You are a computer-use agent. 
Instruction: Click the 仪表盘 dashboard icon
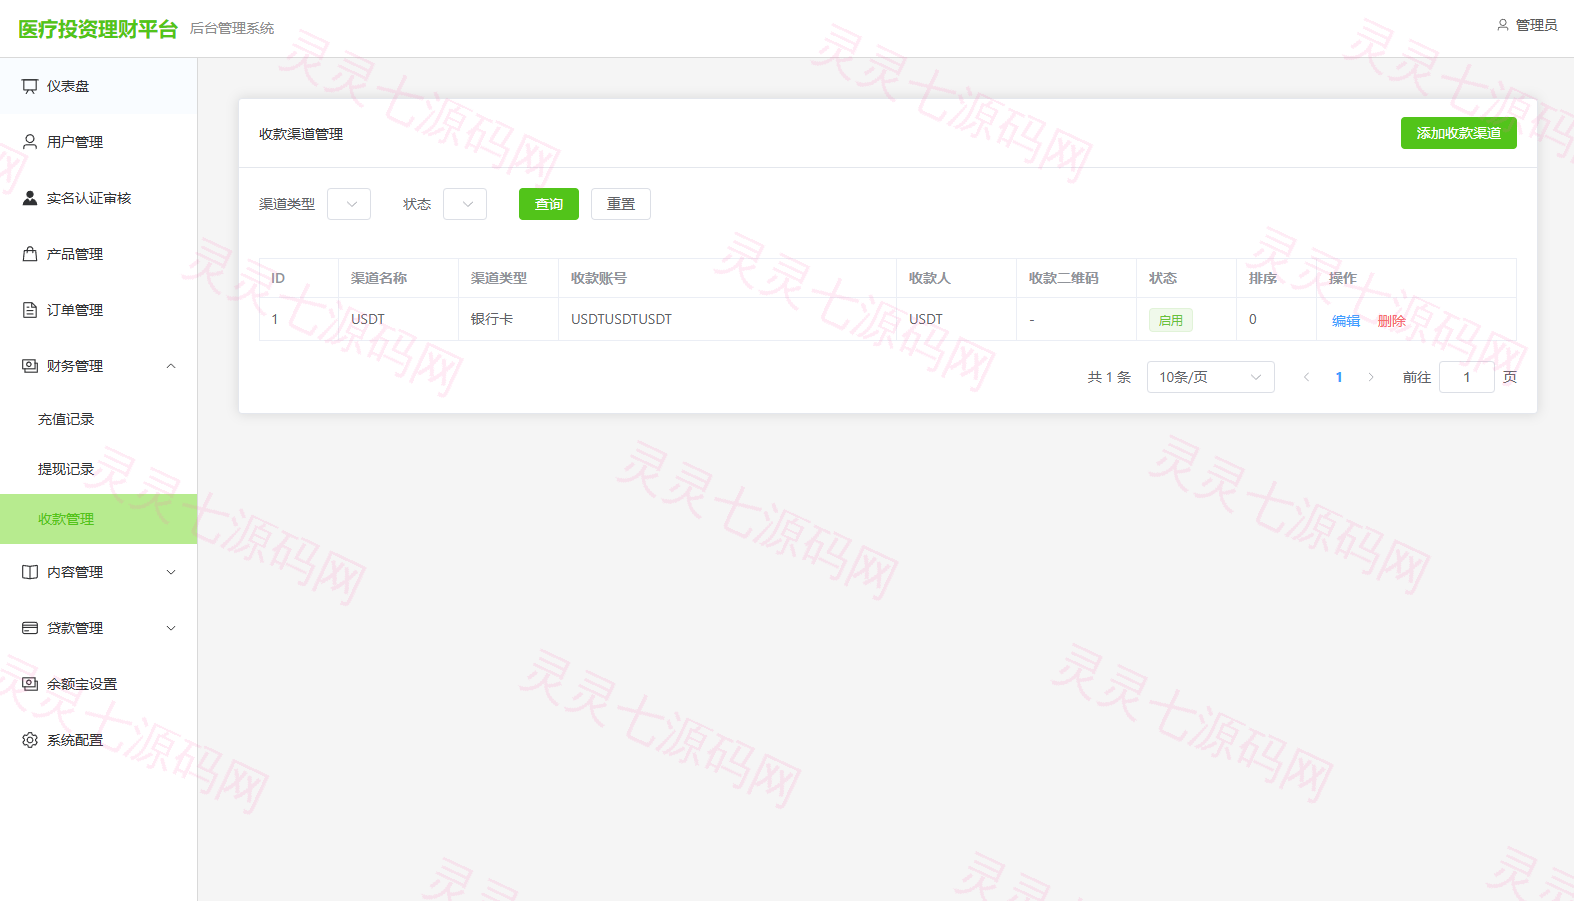[x=30, y=86]
